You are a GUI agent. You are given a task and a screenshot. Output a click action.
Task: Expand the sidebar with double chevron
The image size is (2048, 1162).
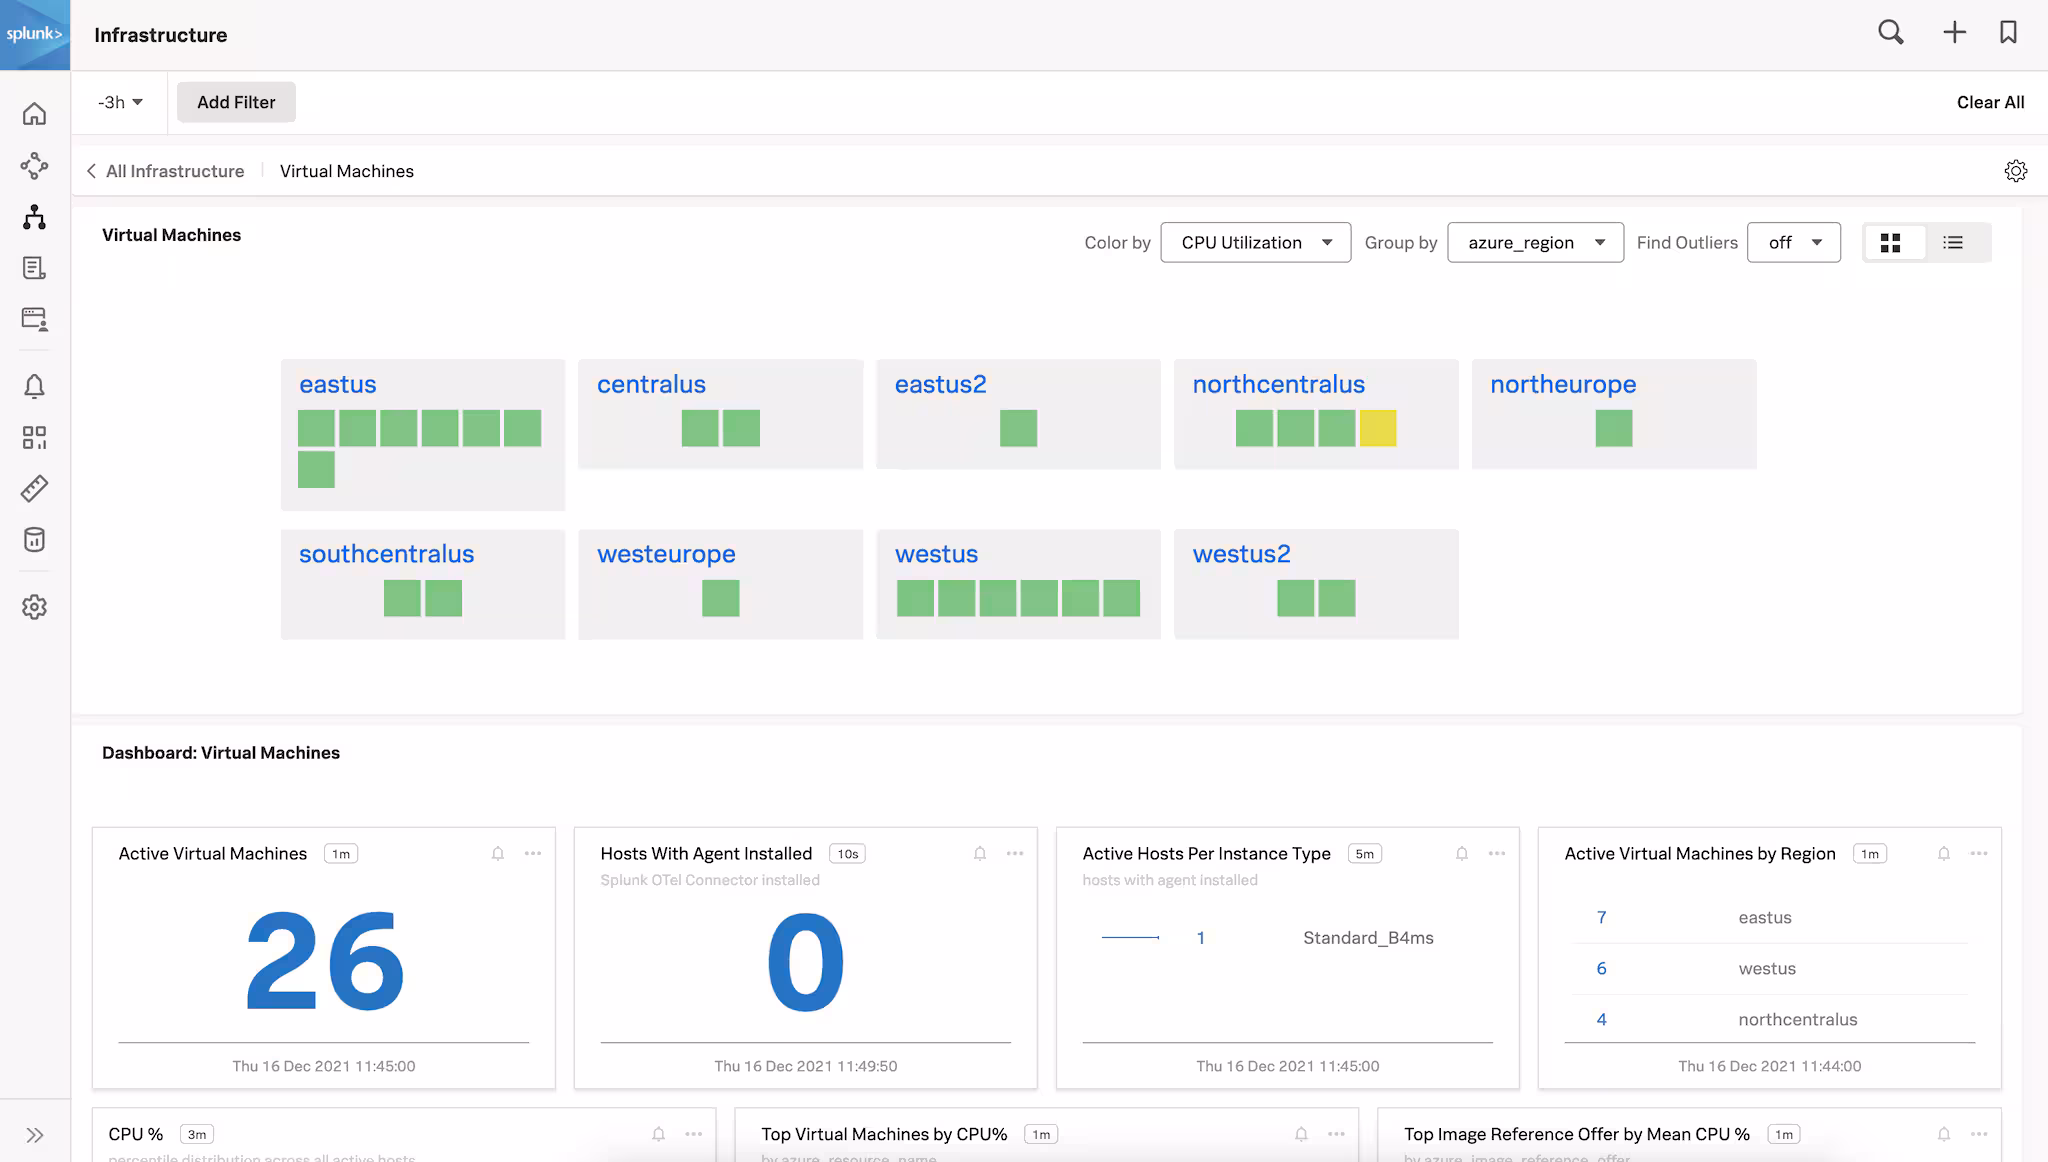35,1135
